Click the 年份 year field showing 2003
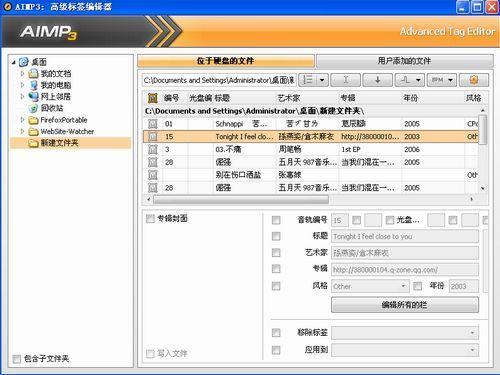The image size is (500, 375). (464, 286)
